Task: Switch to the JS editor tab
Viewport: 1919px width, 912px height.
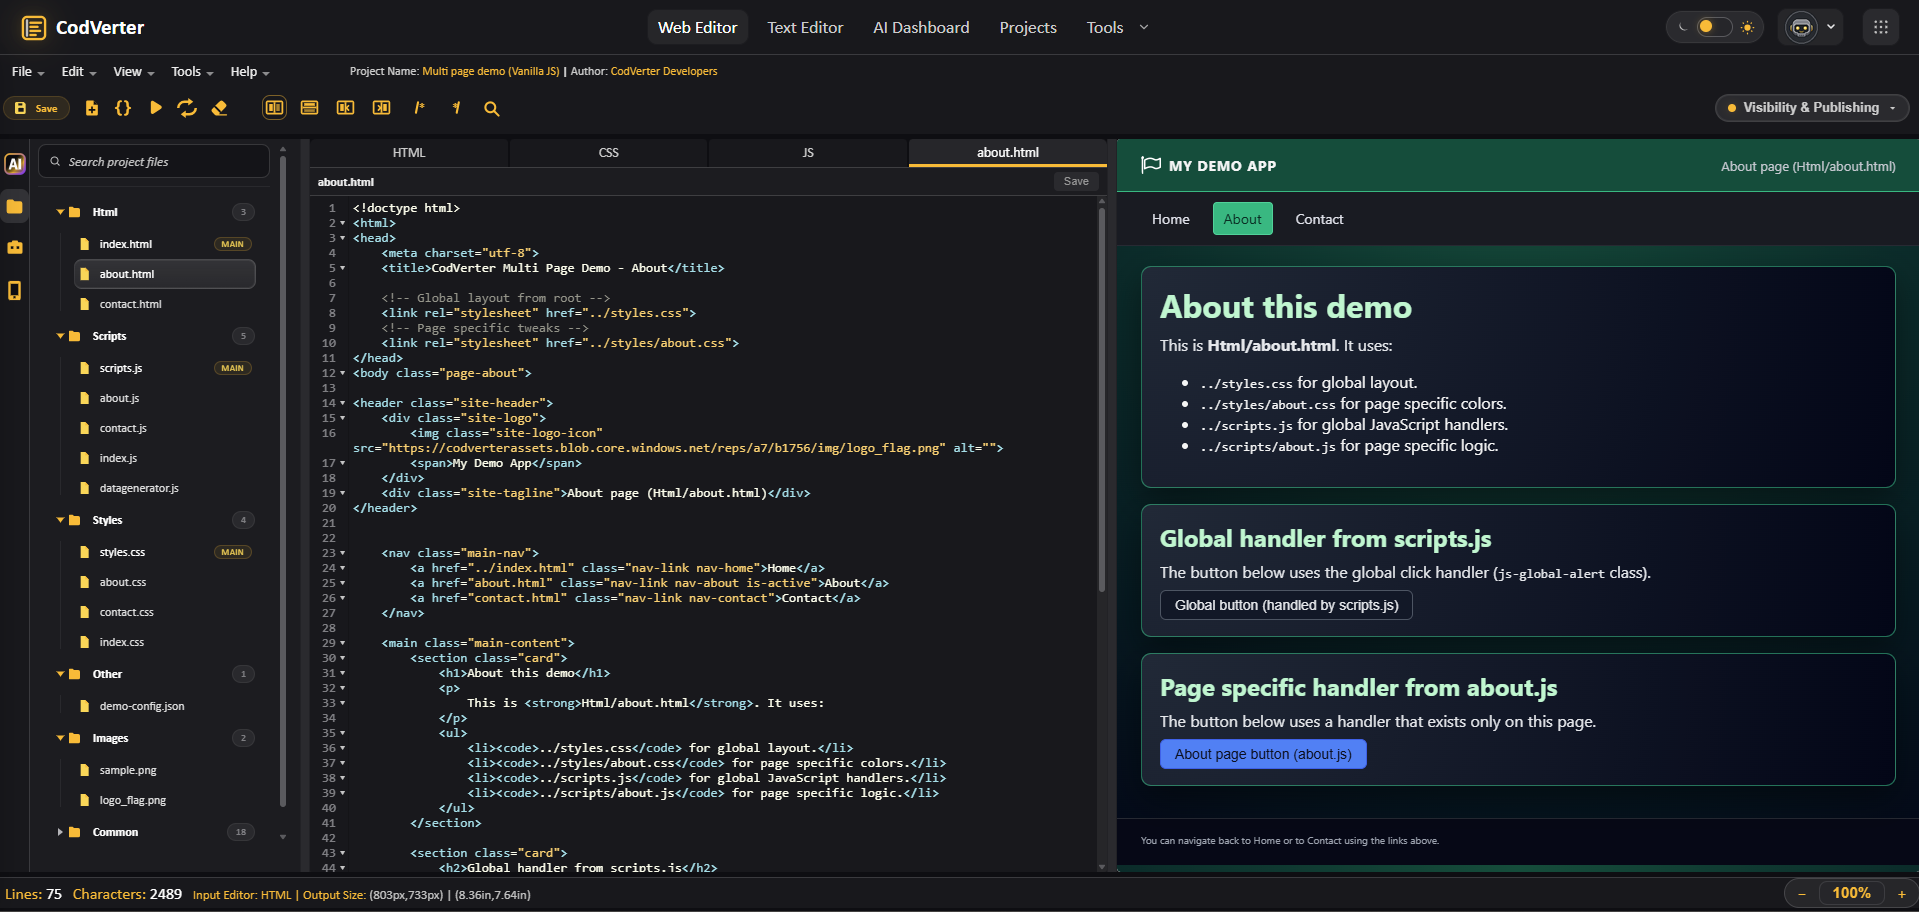Action: click(808, 153)
